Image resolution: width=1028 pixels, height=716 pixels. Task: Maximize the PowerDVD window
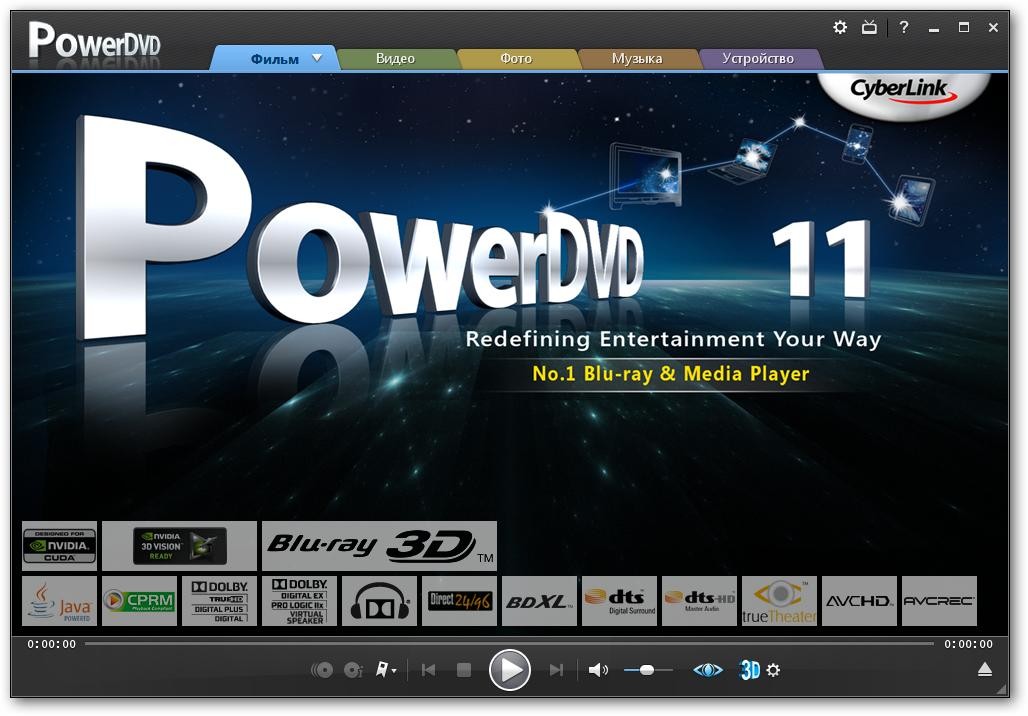964,28
